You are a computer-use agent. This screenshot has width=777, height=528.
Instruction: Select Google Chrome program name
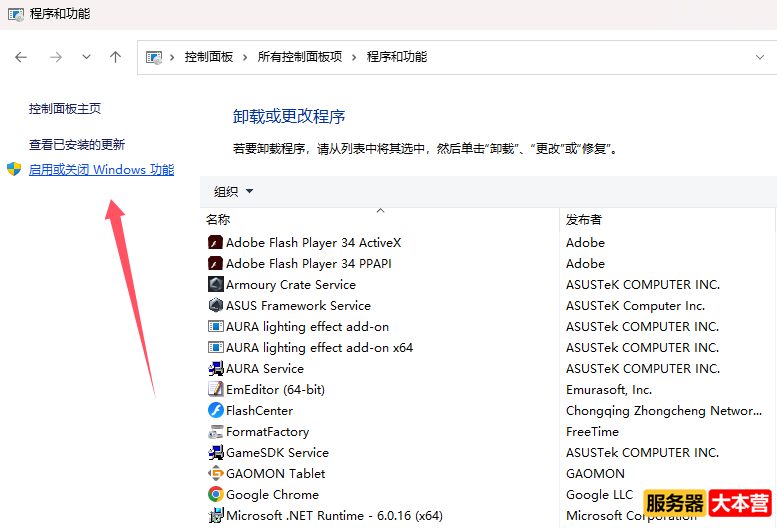pos(273,495)
